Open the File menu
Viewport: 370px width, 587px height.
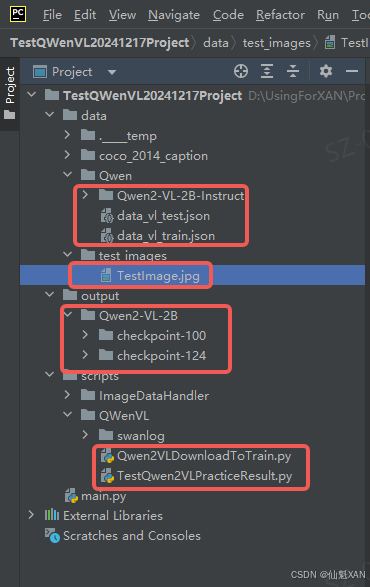pos(52,15)
